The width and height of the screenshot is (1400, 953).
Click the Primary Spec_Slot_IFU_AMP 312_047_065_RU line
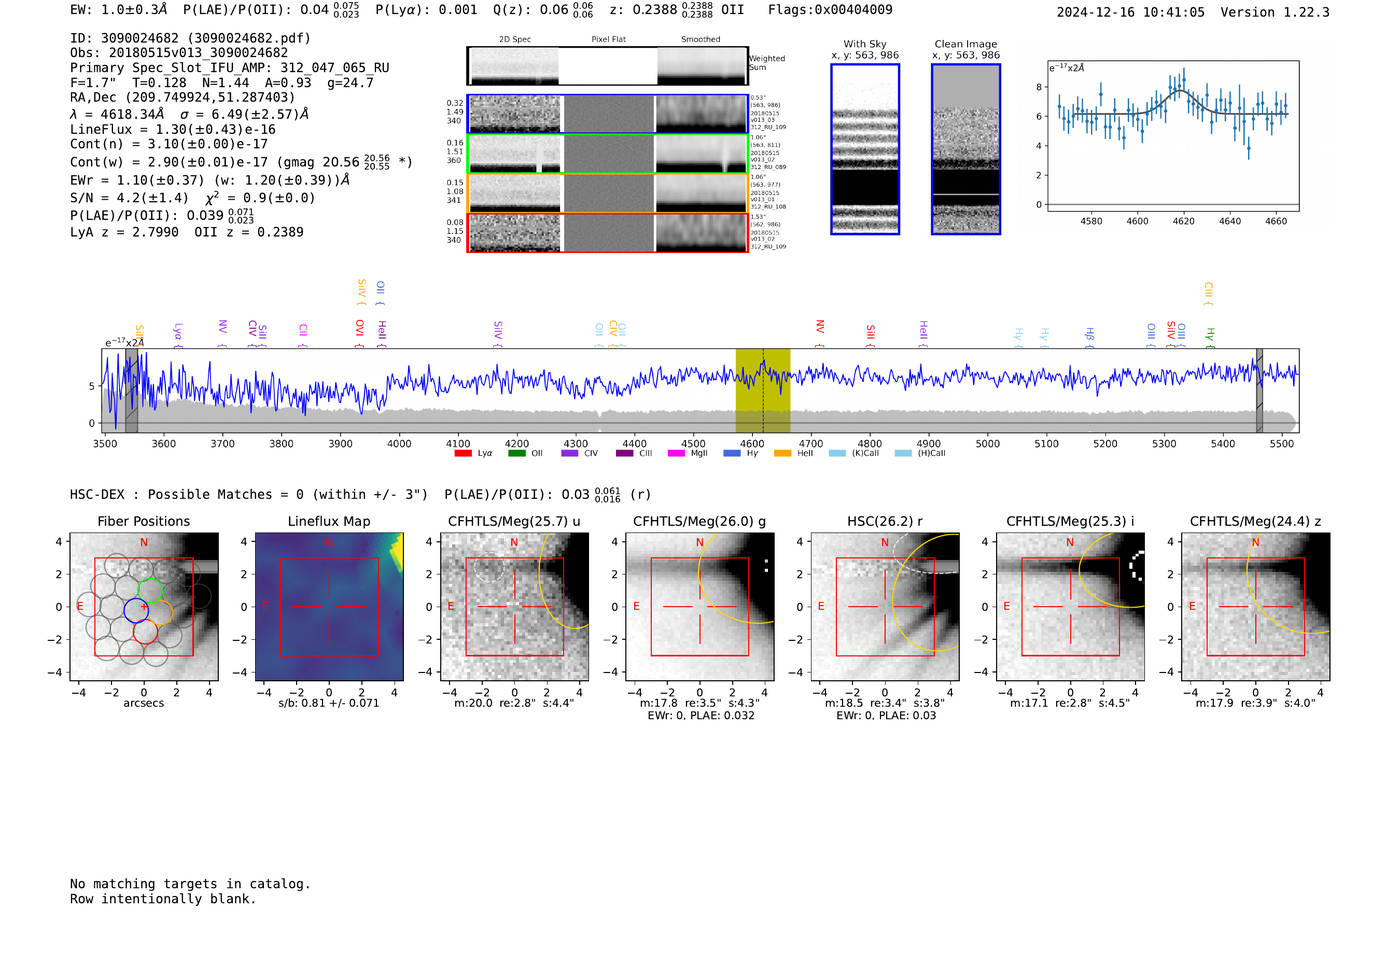pyautogui.click(x=230, y=68)
